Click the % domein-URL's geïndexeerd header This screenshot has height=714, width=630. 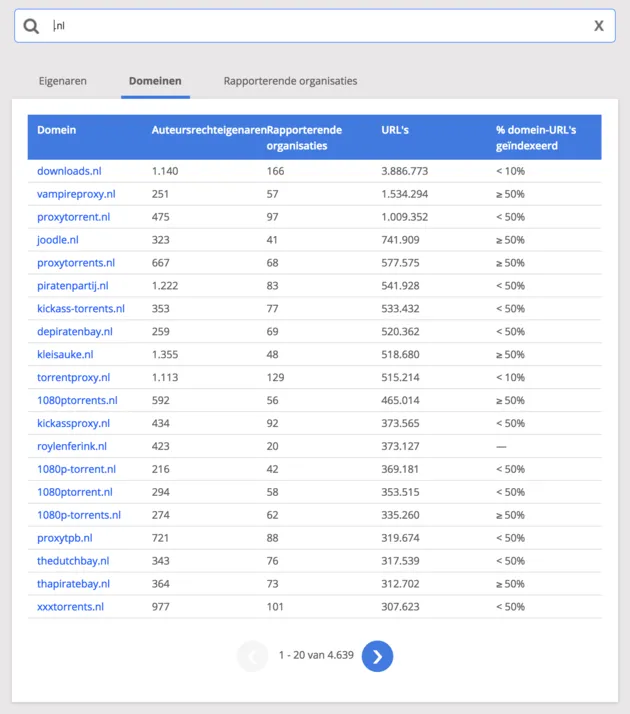point(536,138)
